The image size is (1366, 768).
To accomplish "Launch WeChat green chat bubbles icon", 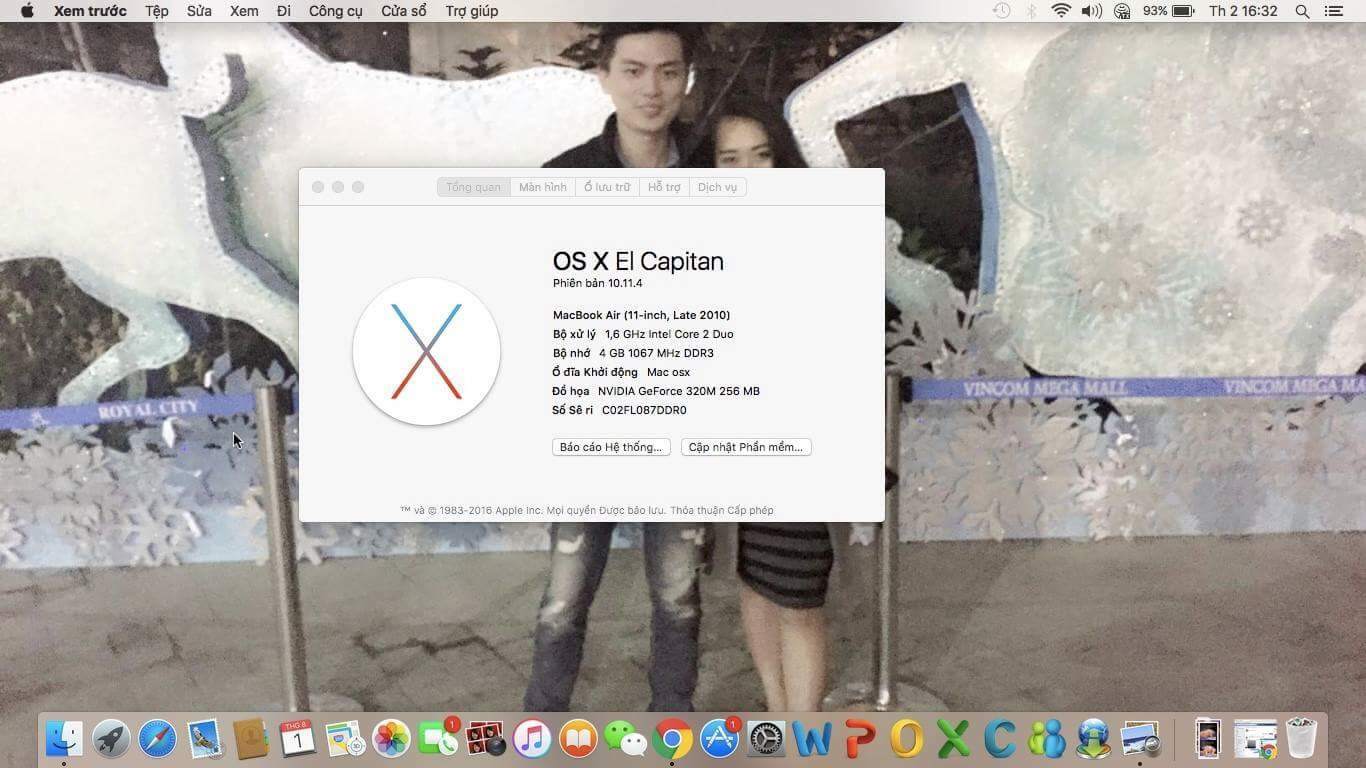I will pos(626,739).
